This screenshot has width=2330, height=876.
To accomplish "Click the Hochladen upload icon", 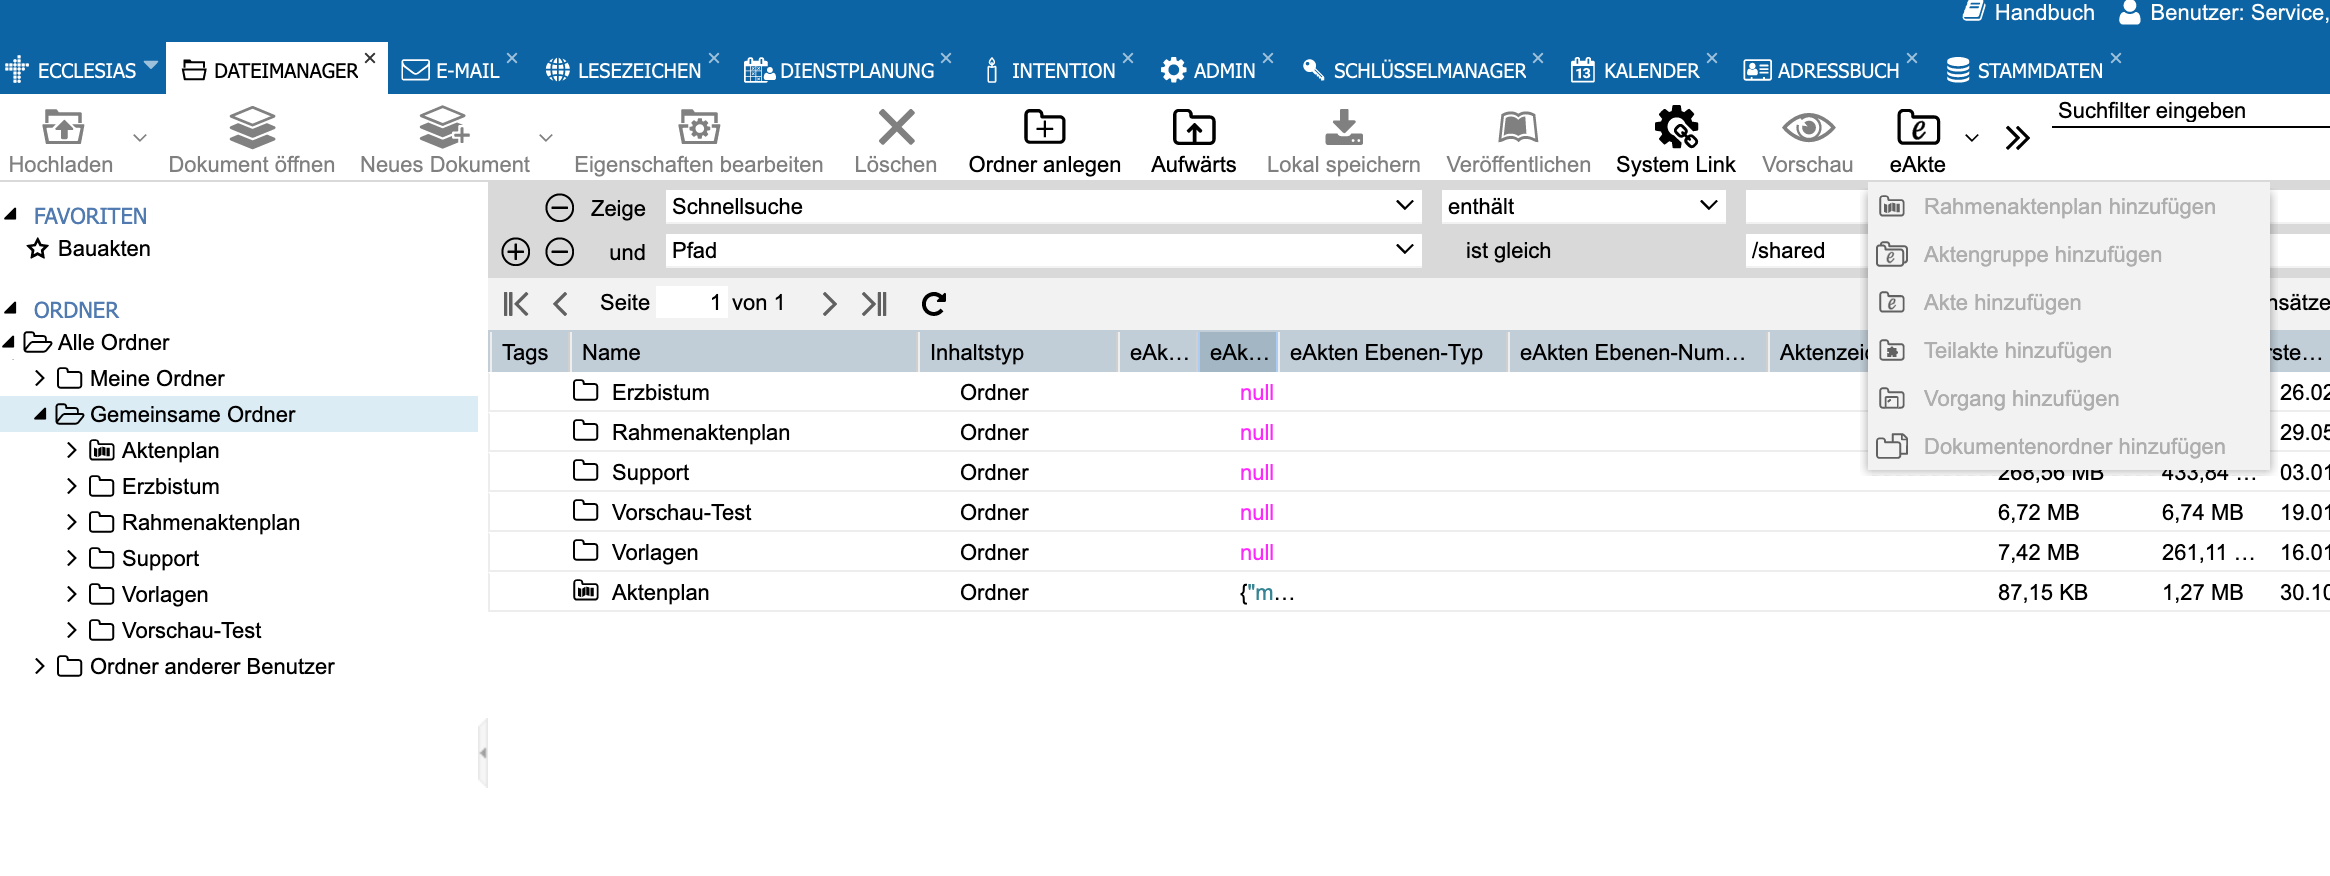I will click(62, 127).
